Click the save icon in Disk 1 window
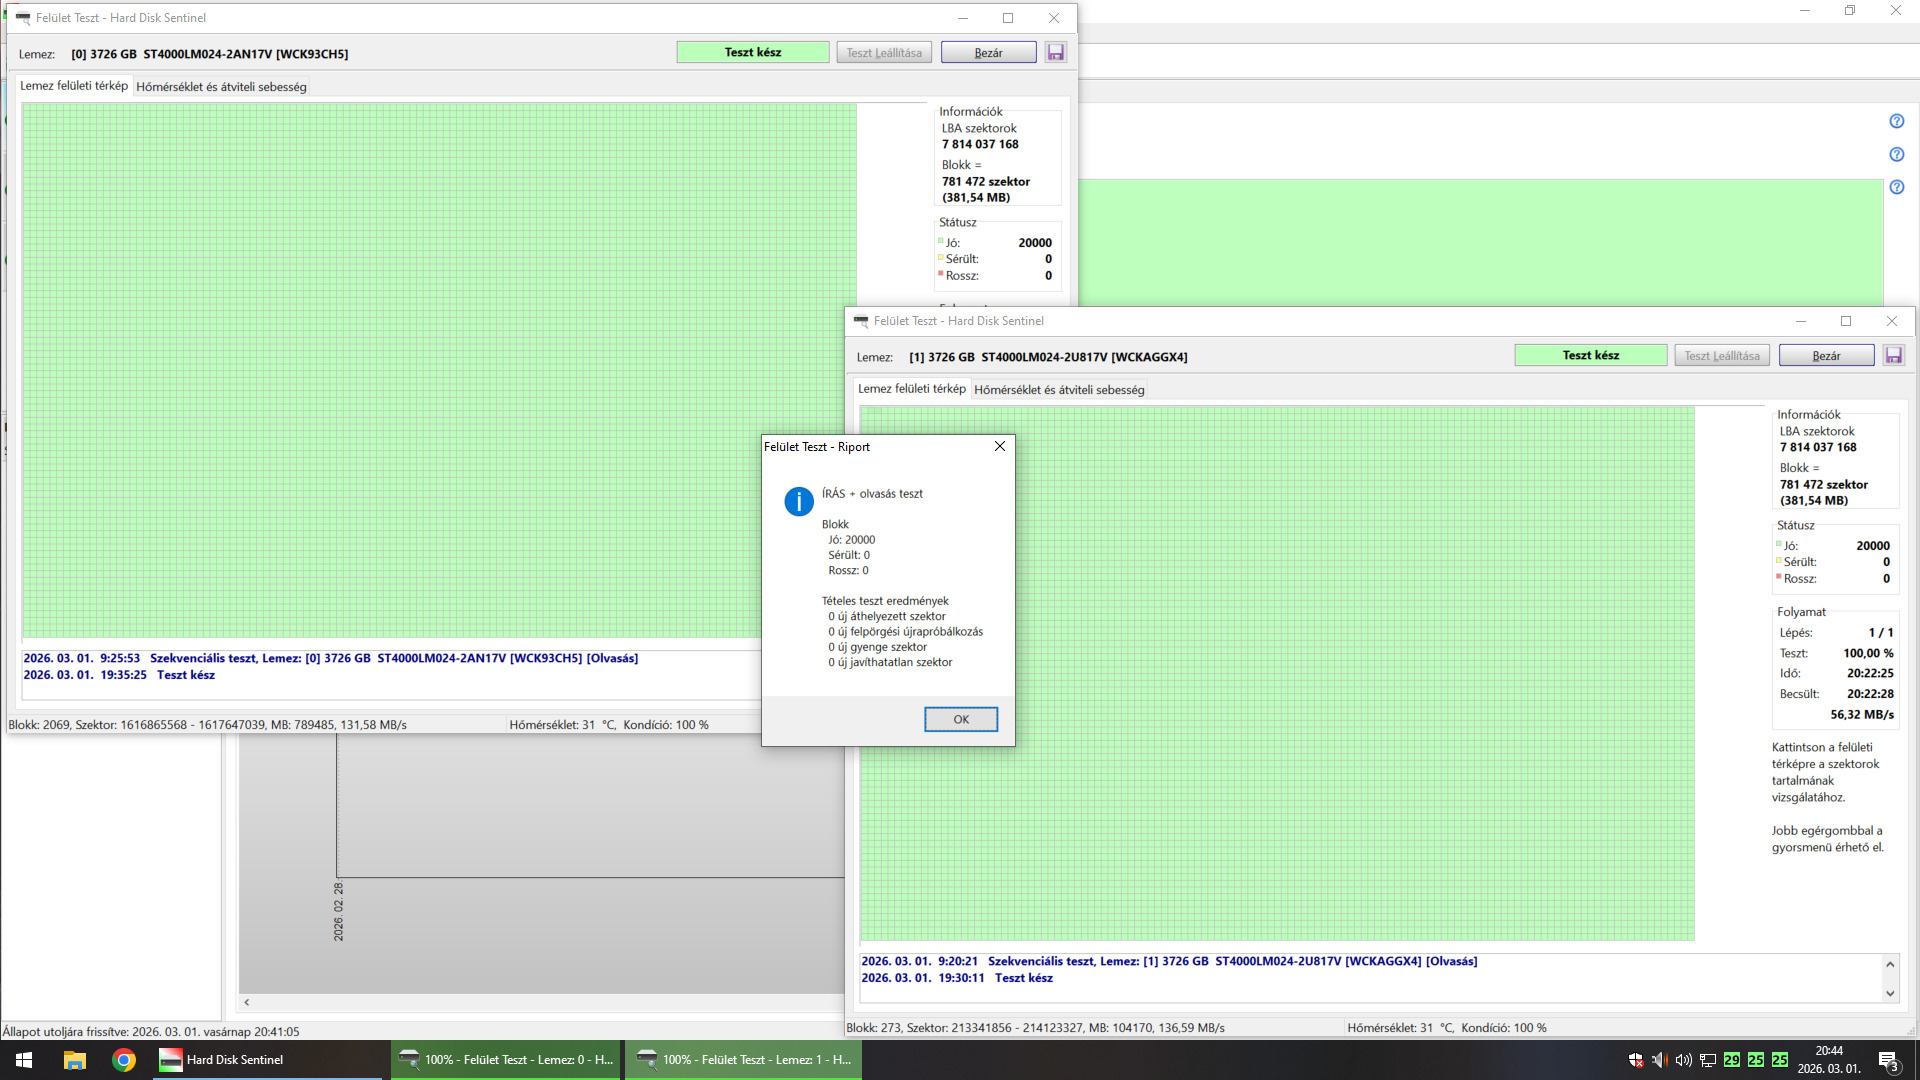Viewport: 1920px width, 1080px height. click(1893, 355)
